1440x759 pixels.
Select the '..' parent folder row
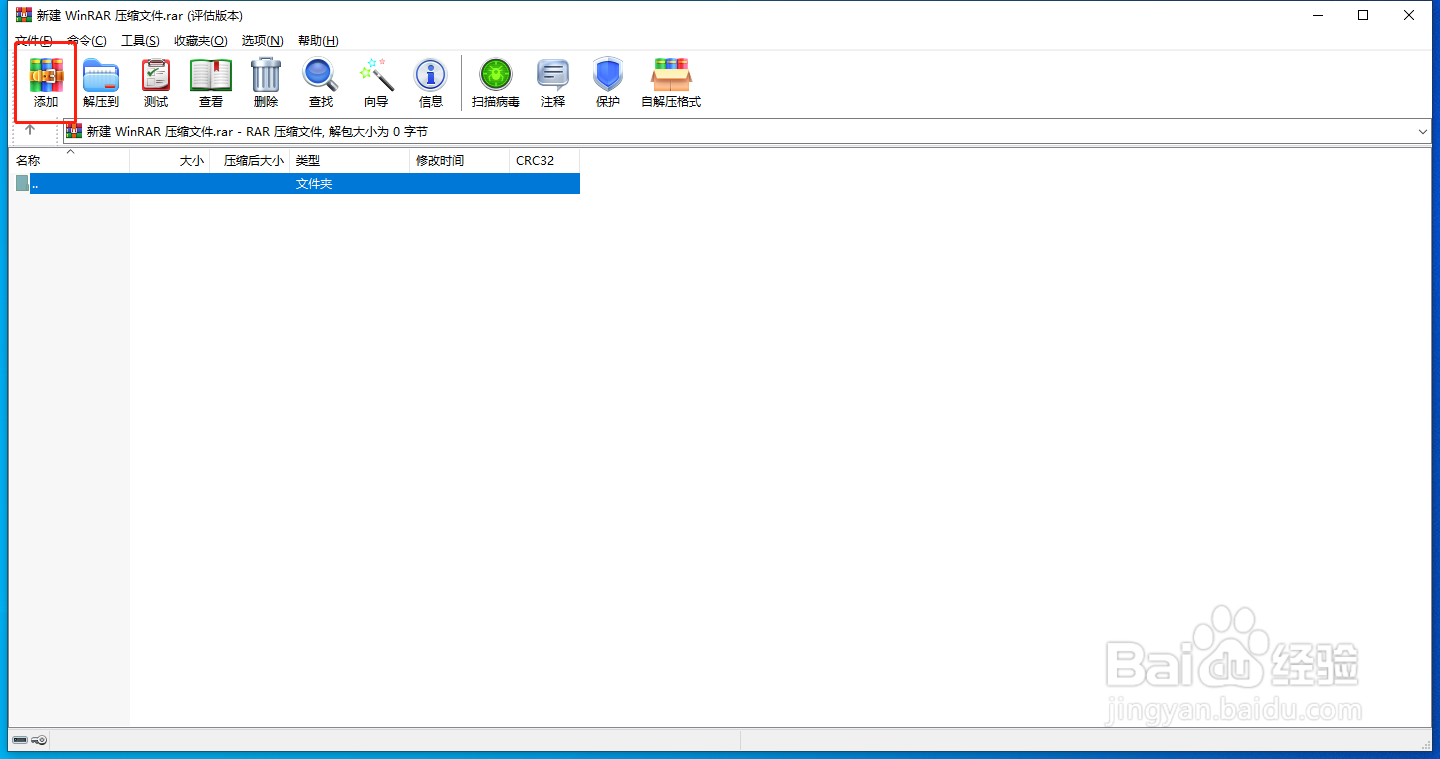tap(297, 184)
